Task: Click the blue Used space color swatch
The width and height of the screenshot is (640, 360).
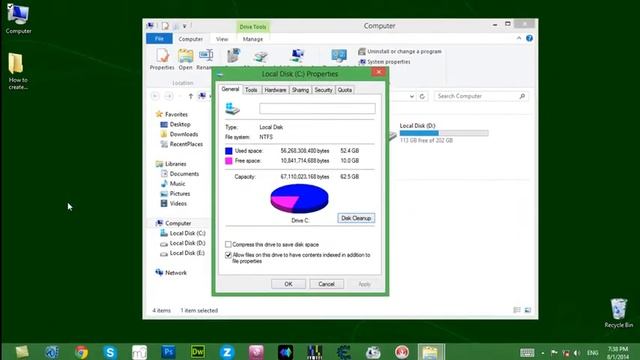Action: pyautogui.click(x=229, y=151)
